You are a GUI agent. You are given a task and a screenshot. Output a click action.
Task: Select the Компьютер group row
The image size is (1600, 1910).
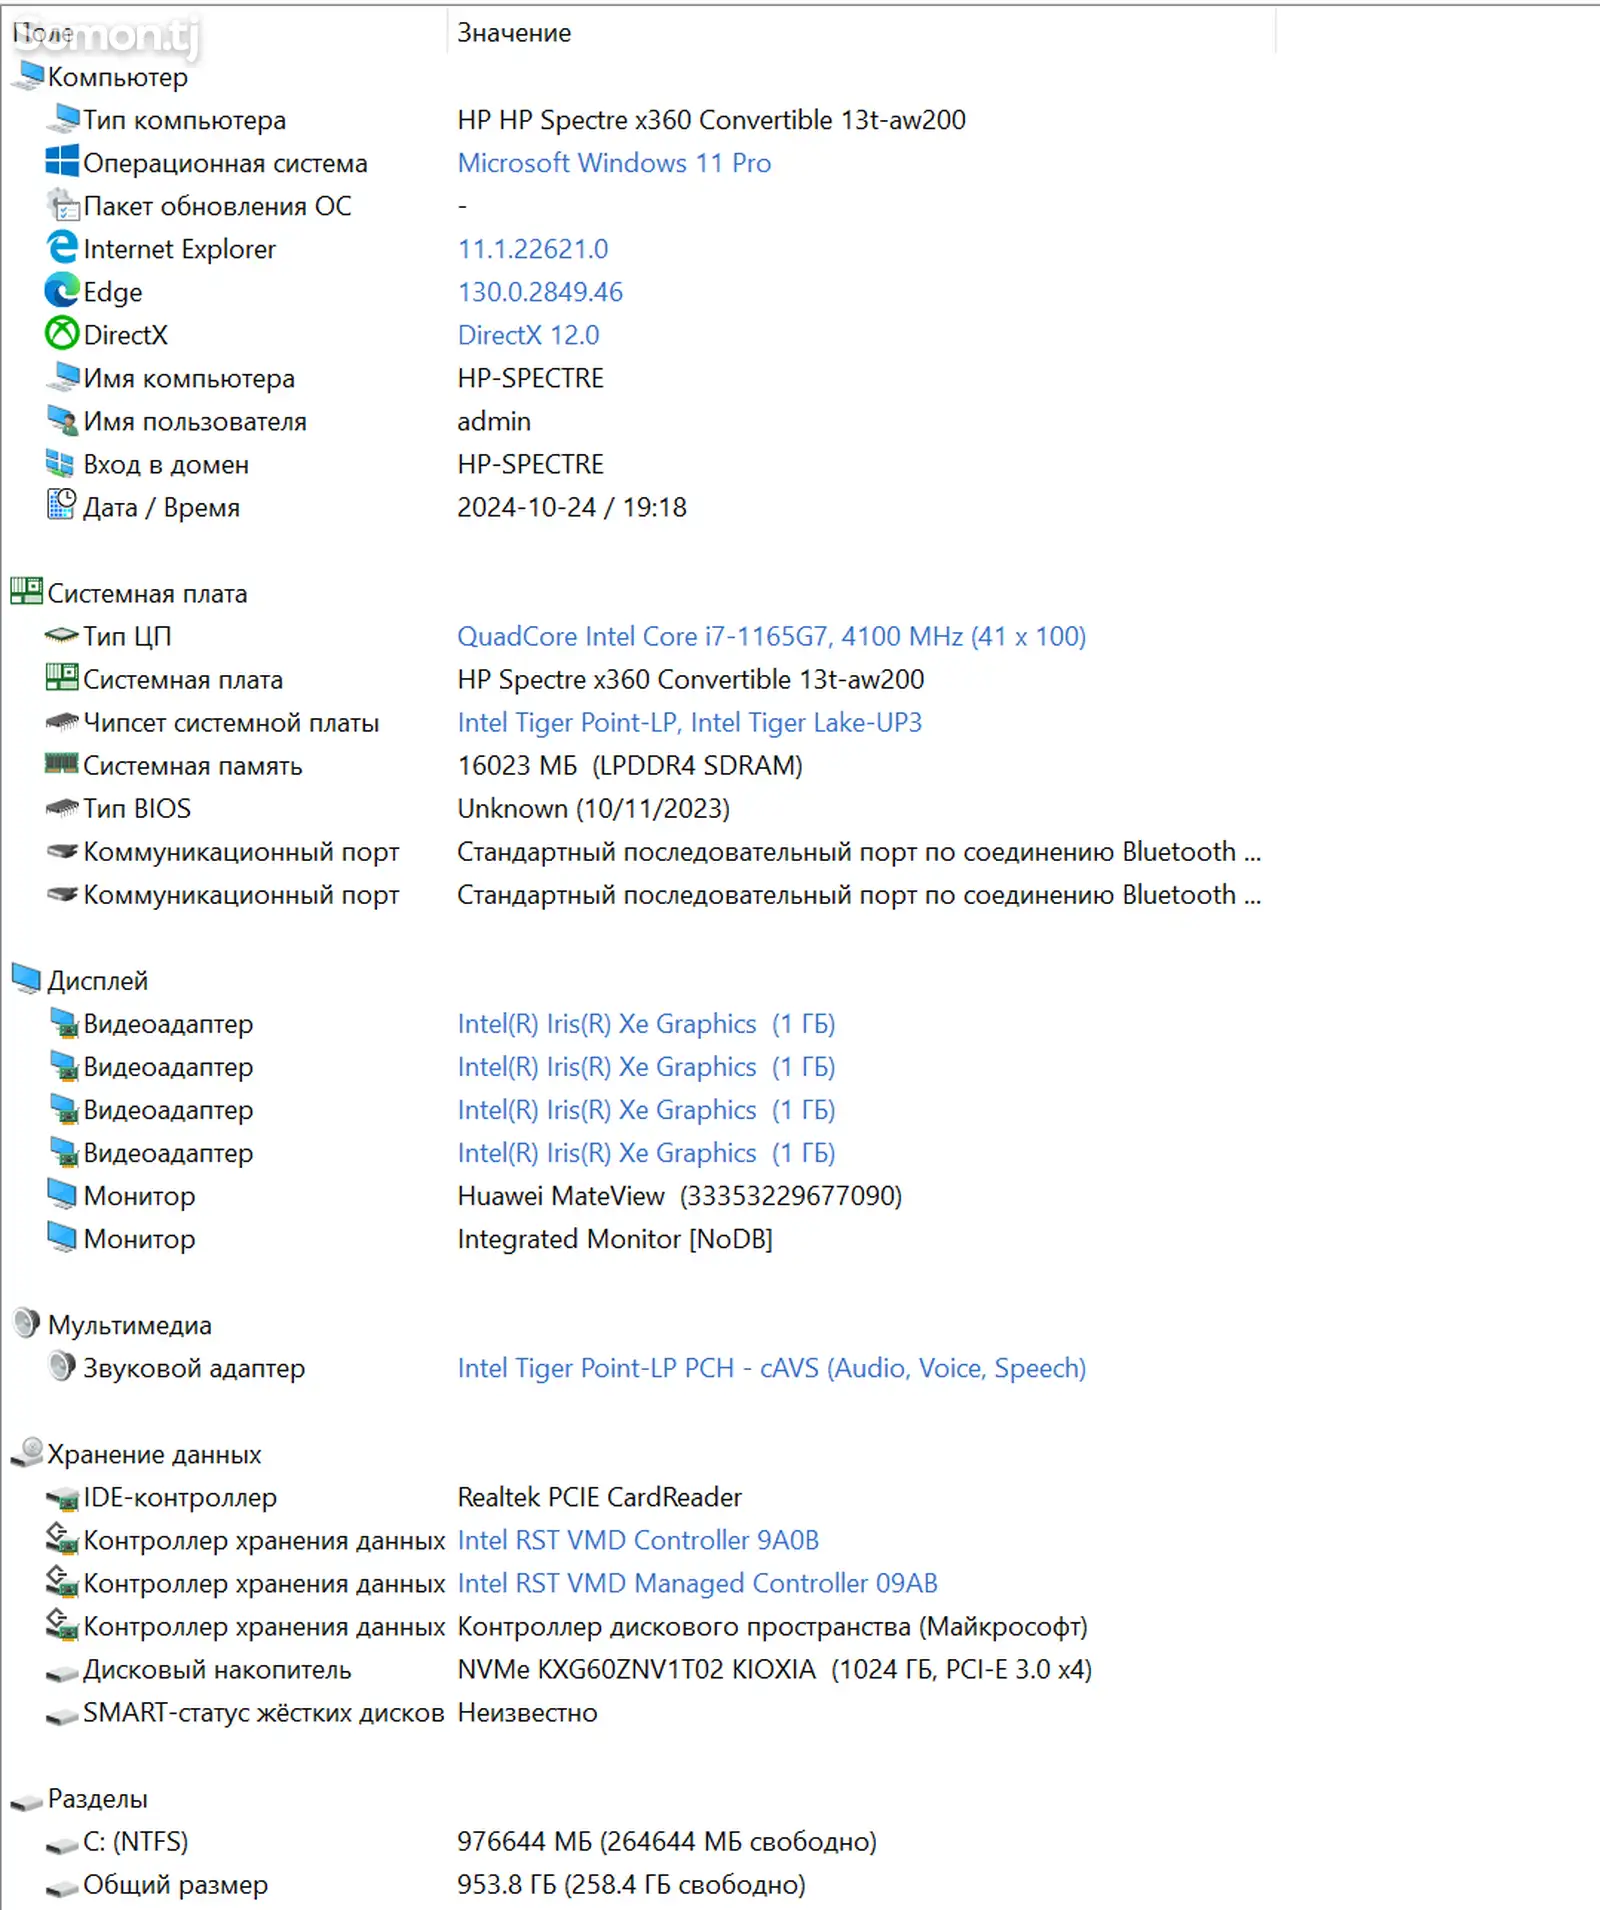[x=117, y=77]
